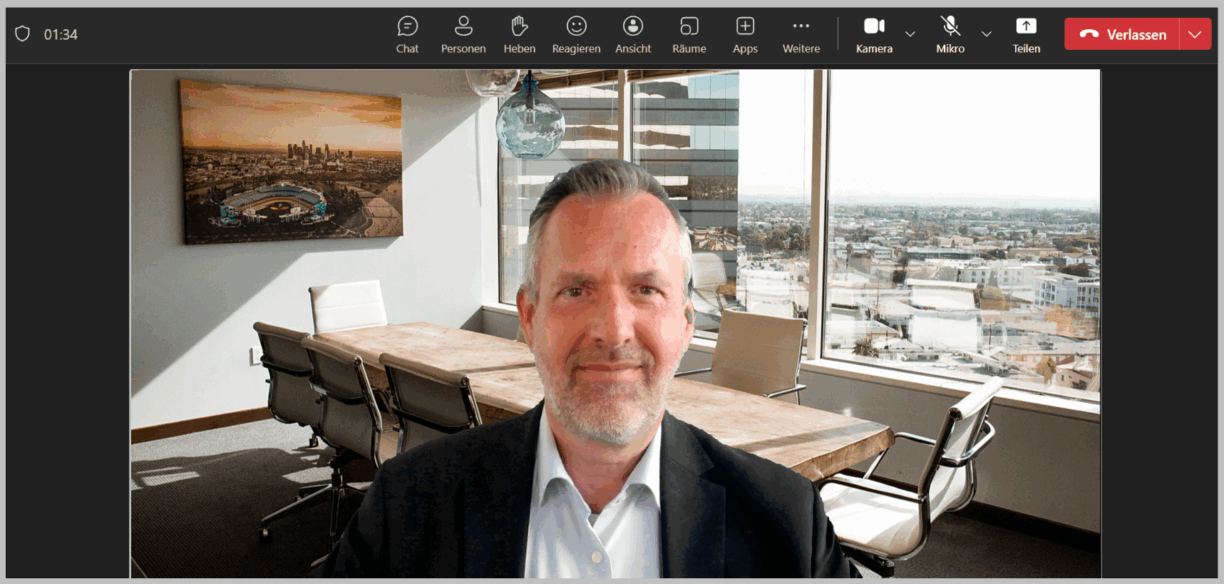
Task: Click the shield security icon
Action: (x=22, y=34)
